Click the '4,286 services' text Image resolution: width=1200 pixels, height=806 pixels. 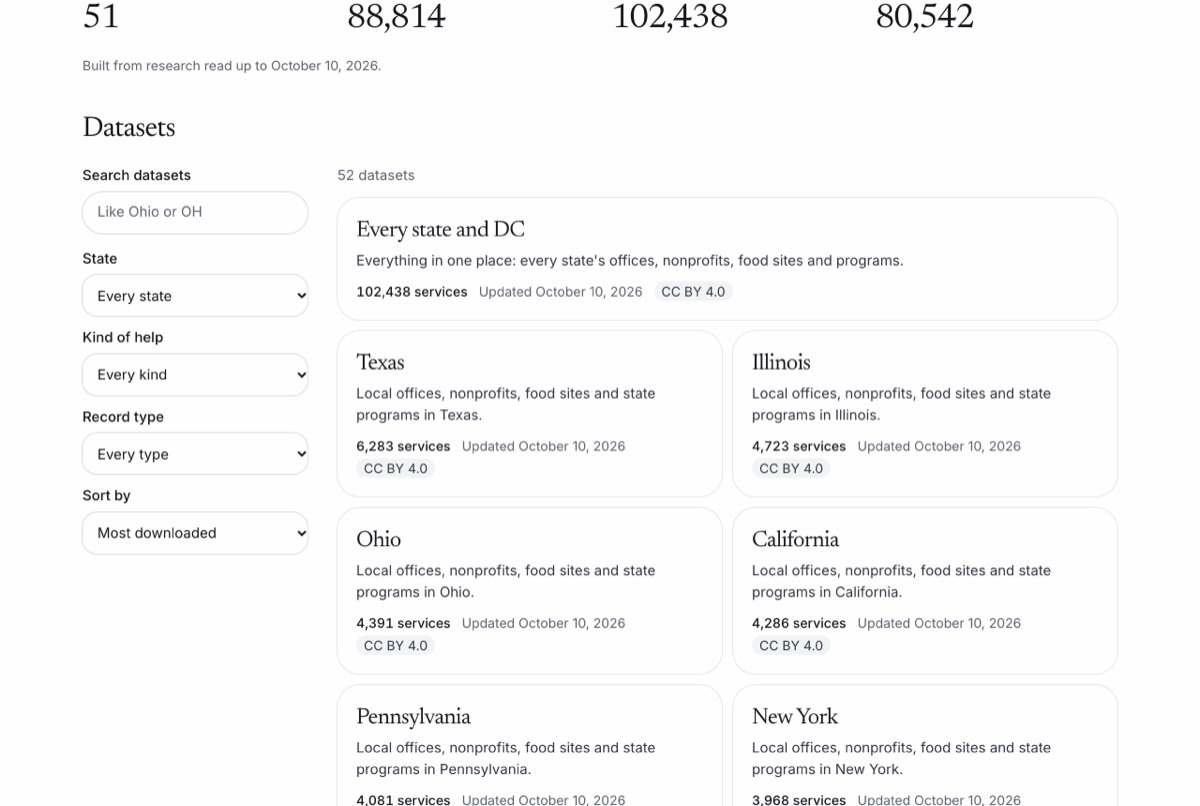point(799,623)
